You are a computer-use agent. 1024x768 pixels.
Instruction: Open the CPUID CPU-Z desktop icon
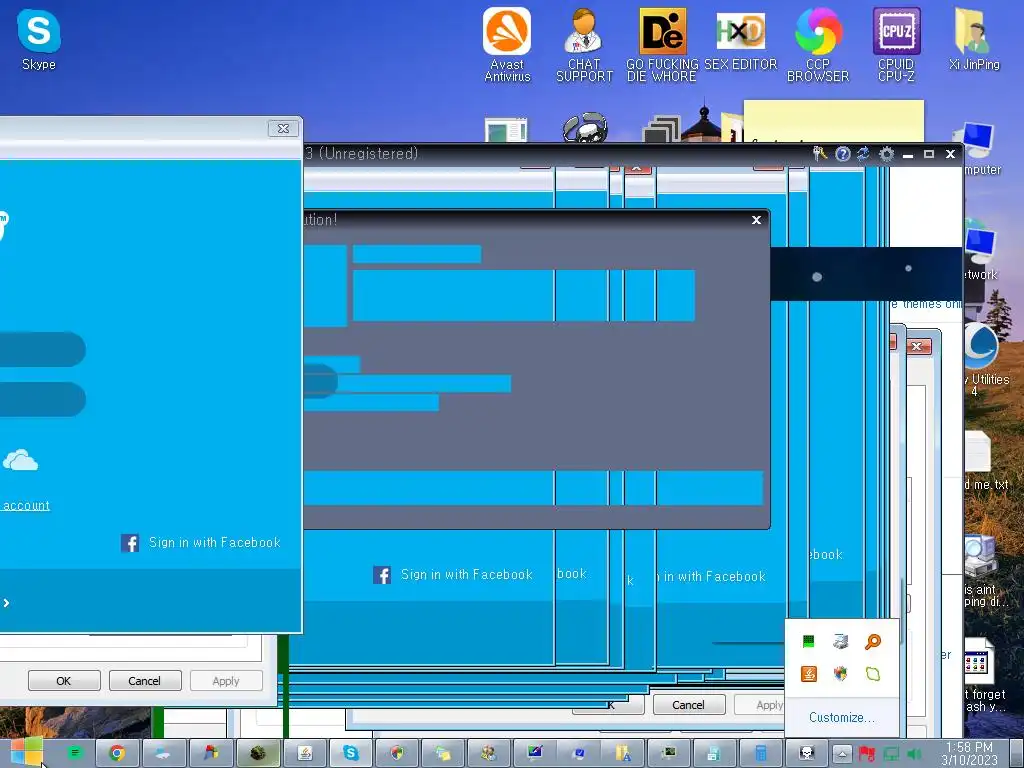pyautogui.click(x=896, y=44)
